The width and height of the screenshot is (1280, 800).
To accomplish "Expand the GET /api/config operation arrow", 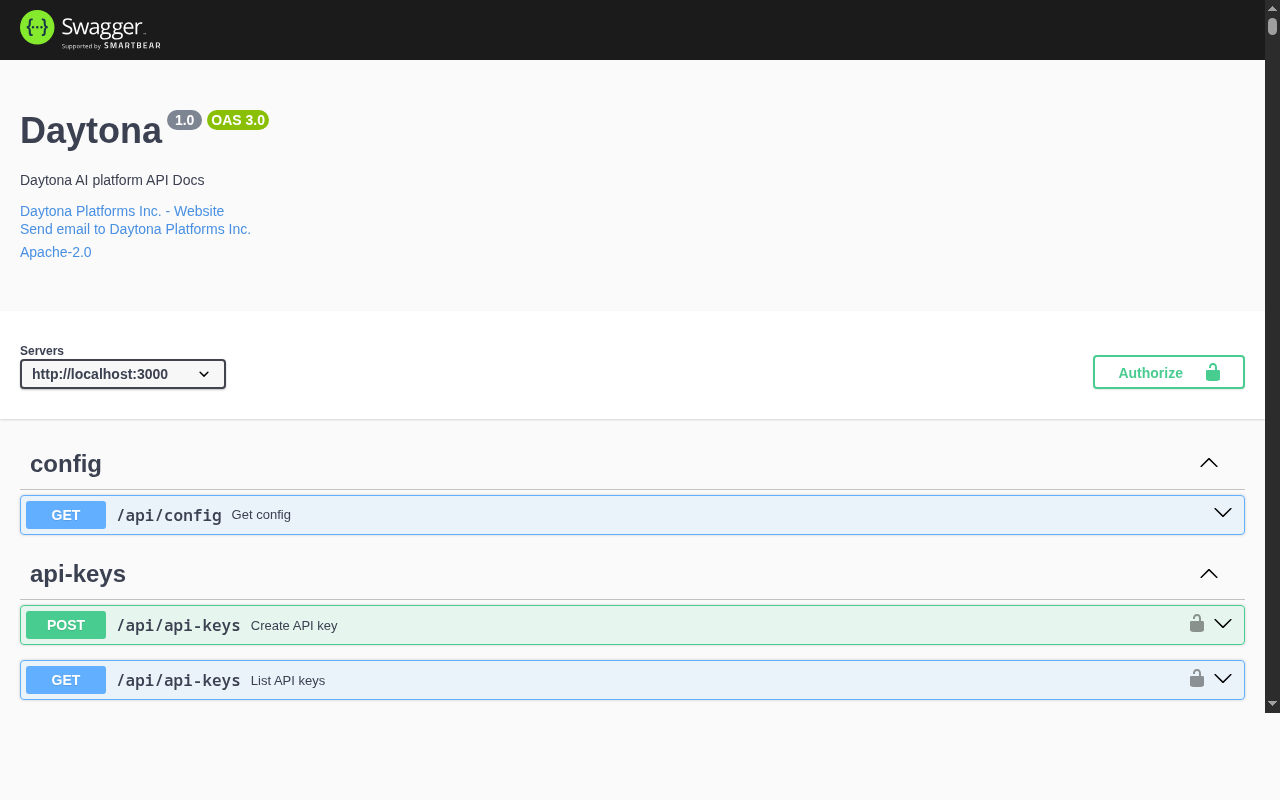I will (x=1223, y=513).
